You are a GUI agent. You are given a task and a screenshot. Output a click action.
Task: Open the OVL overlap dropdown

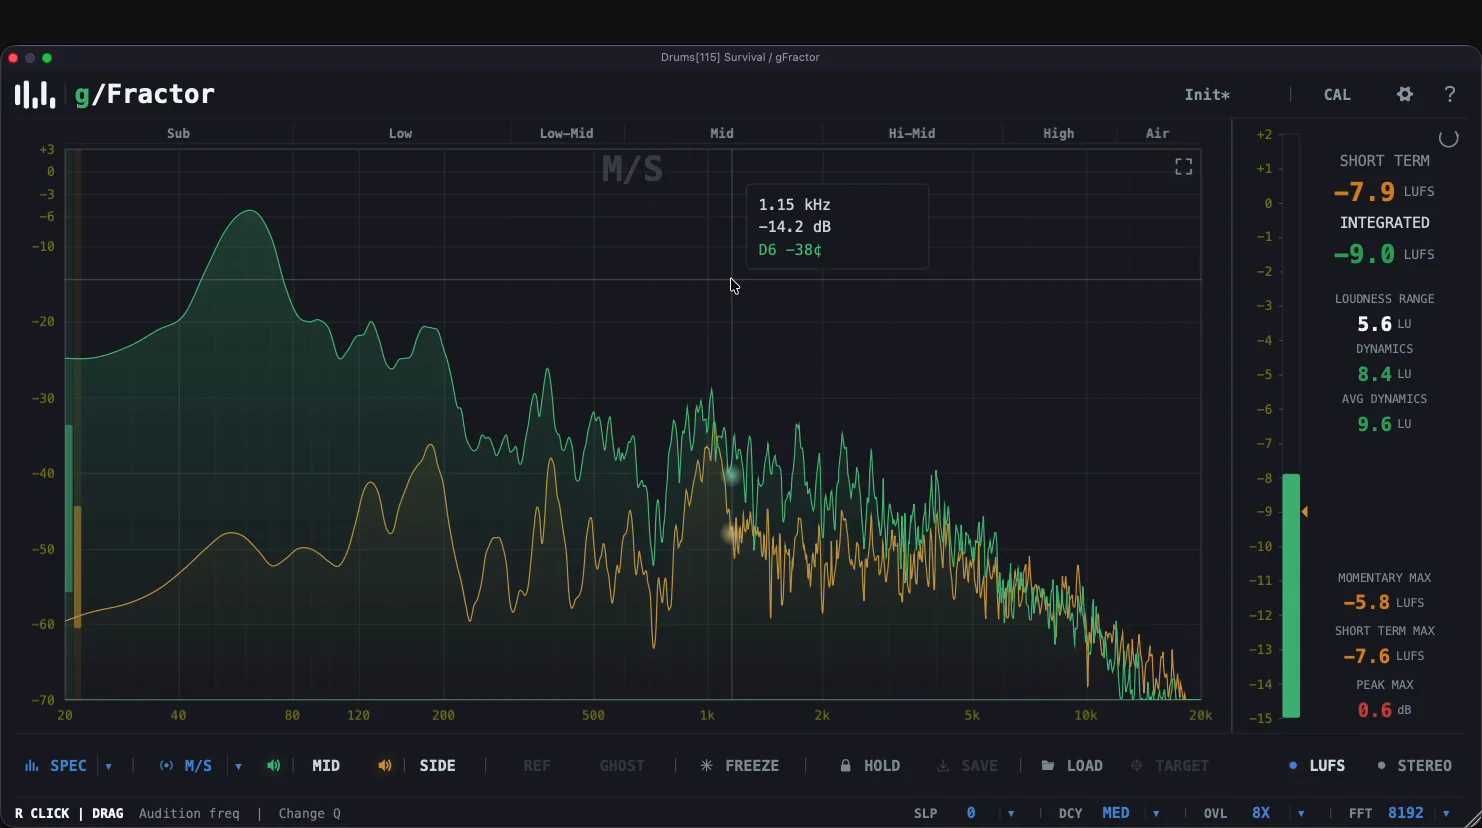click(1301, 814)
